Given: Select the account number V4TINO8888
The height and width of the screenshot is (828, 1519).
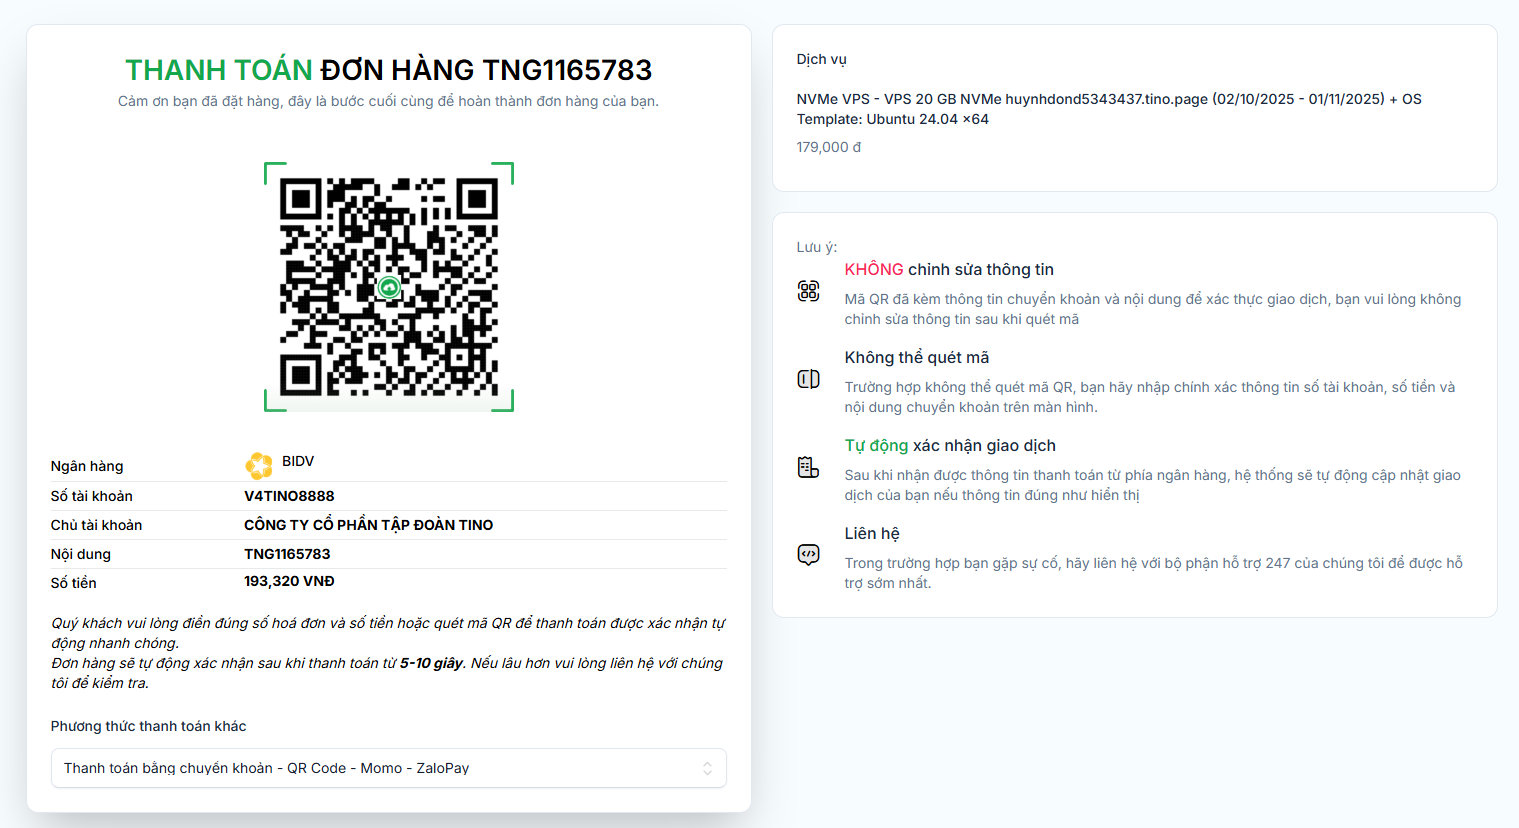Looking at the screenshot, I should tap(289, 496).
